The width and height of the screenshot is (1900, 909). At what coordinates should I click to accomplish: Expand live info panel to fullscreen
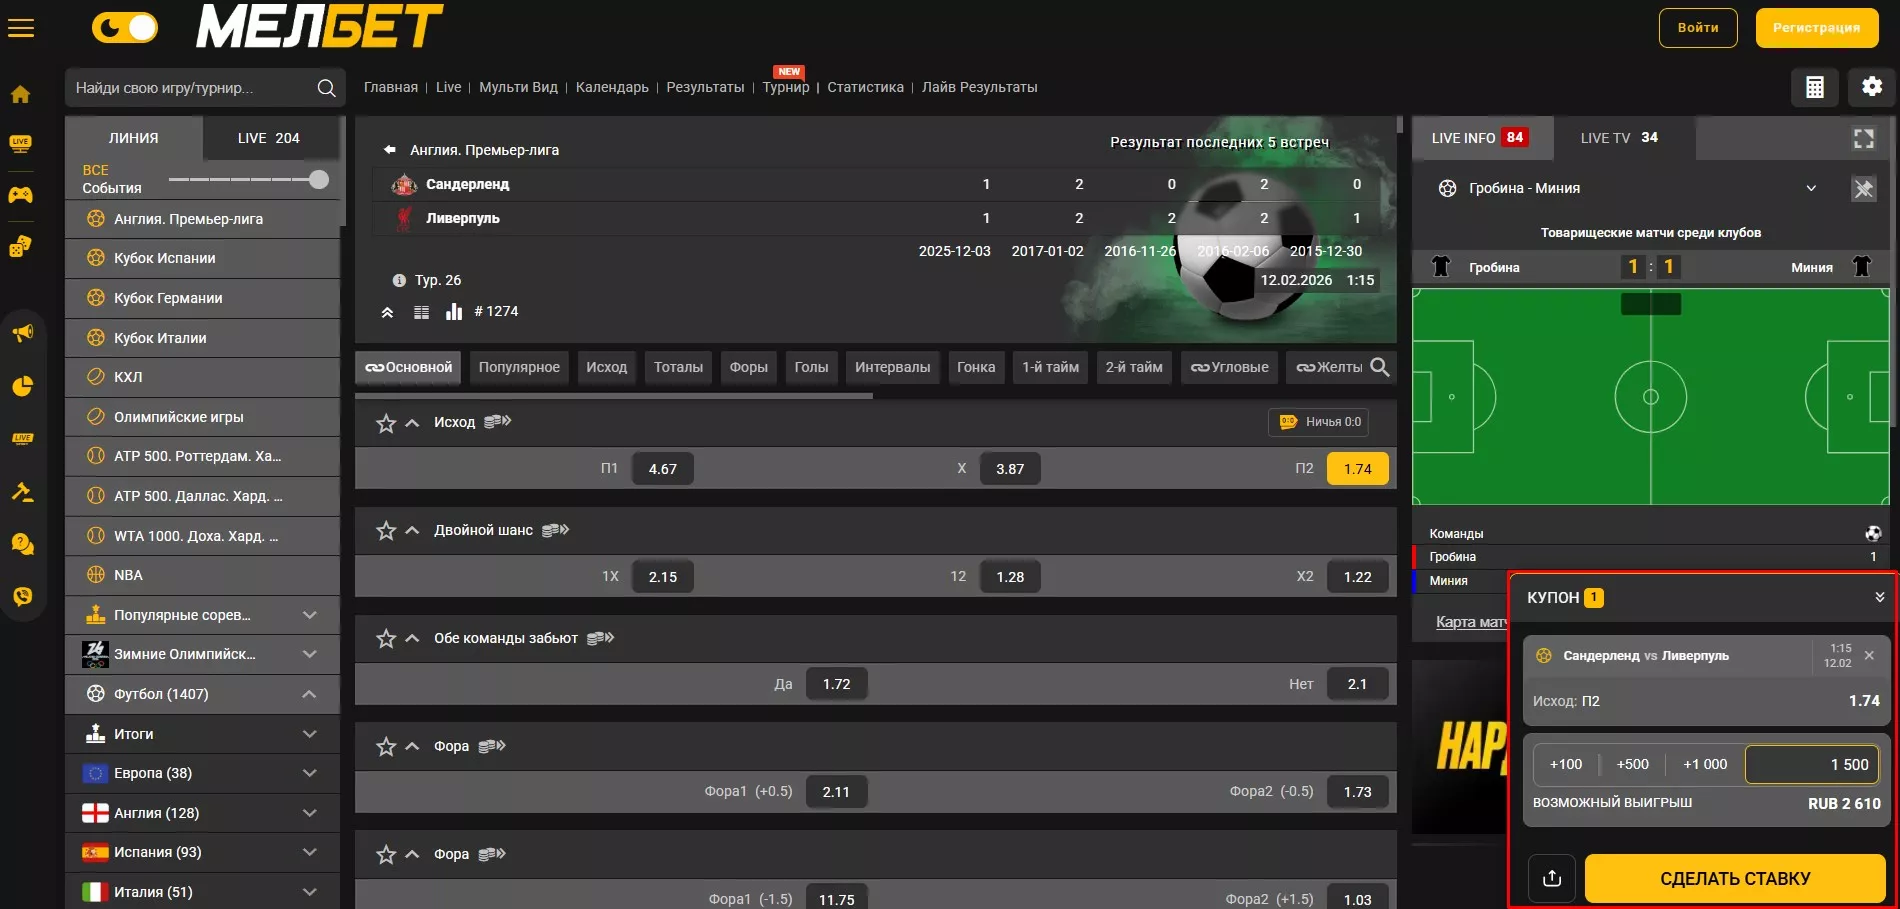tap(1863, 138)
